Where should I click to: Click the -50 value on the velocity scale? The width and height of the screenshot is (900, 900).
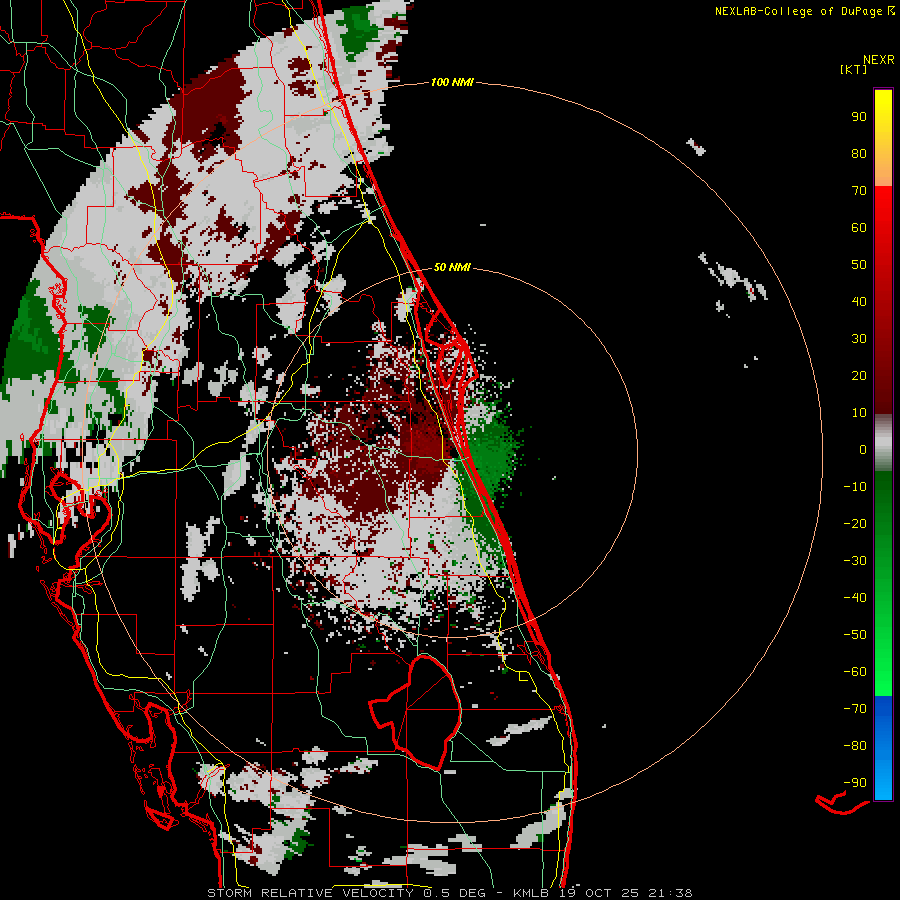point(855,635)
